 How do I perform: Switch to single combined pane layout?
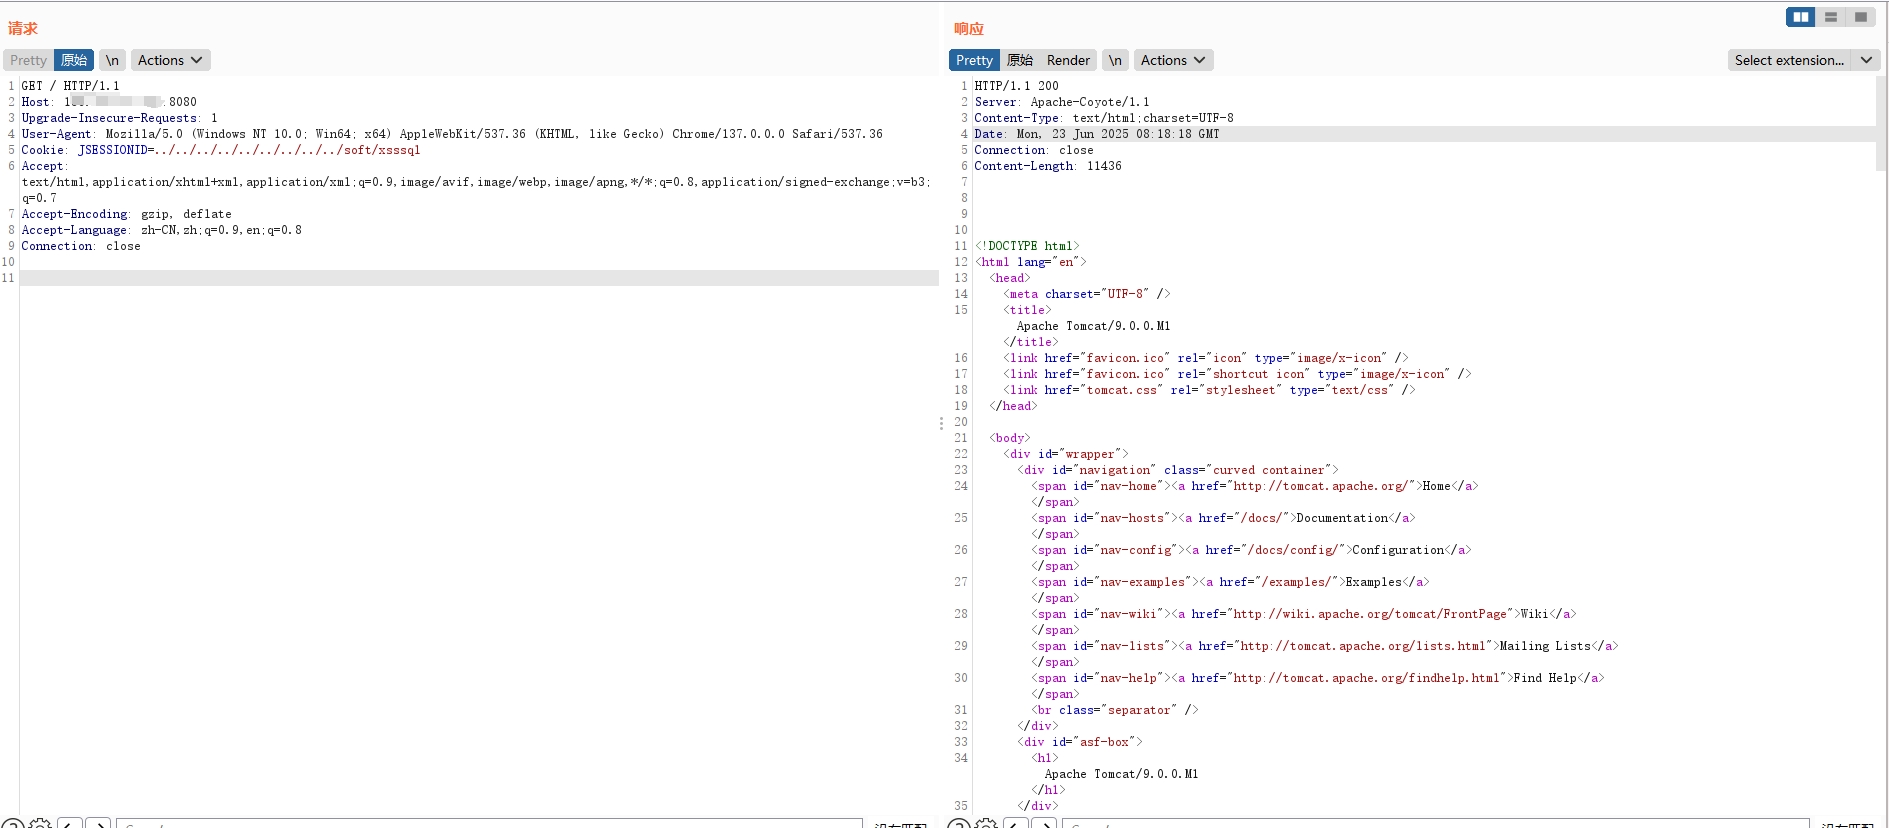(1861, 17)
